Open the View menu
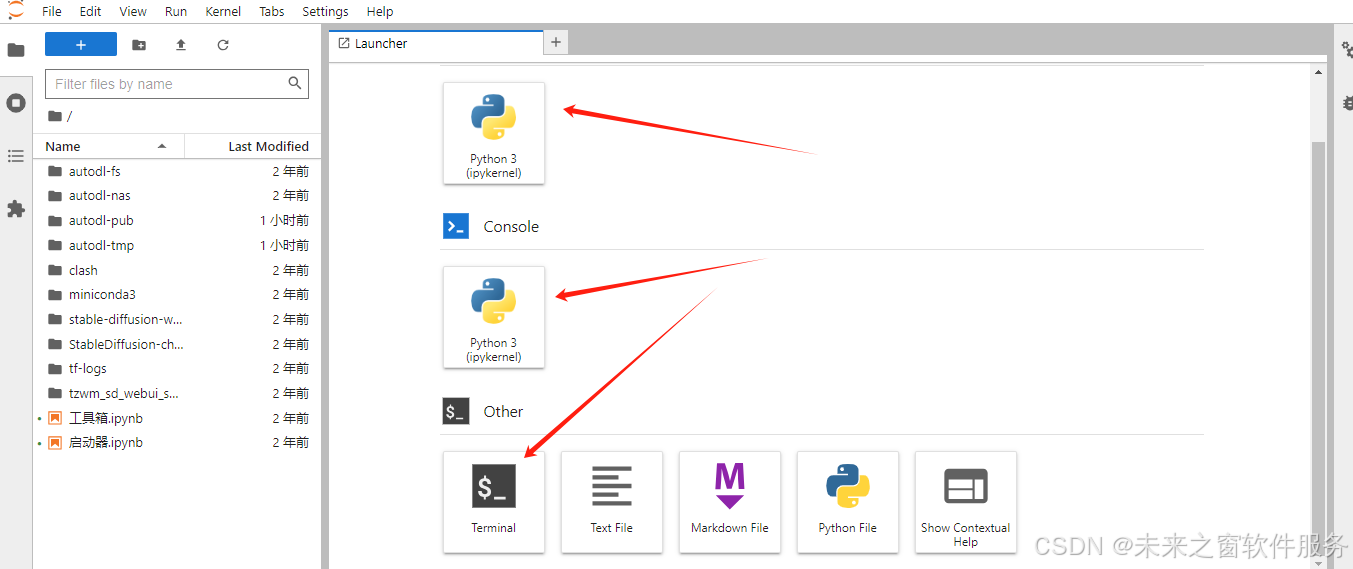Screen dimensions: 1353x569 pos(133,12)
